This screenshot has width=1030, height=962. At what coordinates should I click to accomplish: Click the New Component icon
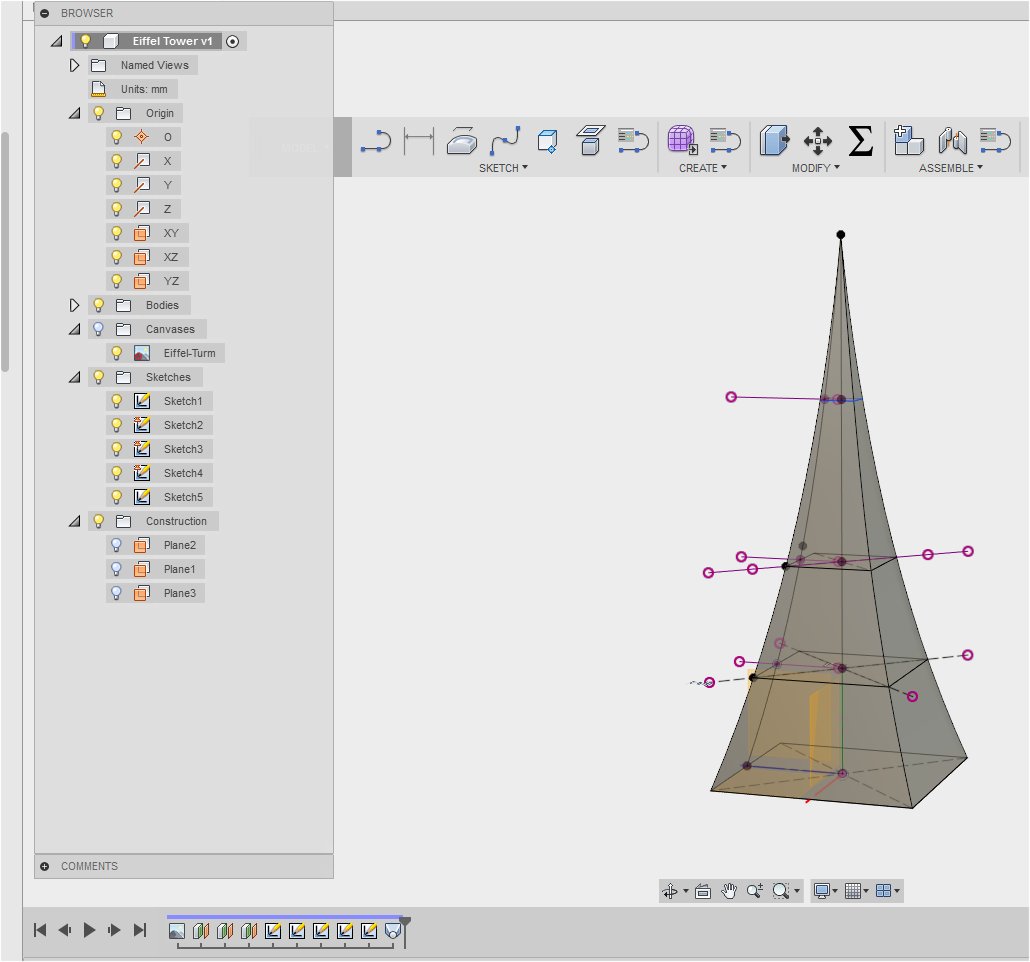[x=908, y=140]
